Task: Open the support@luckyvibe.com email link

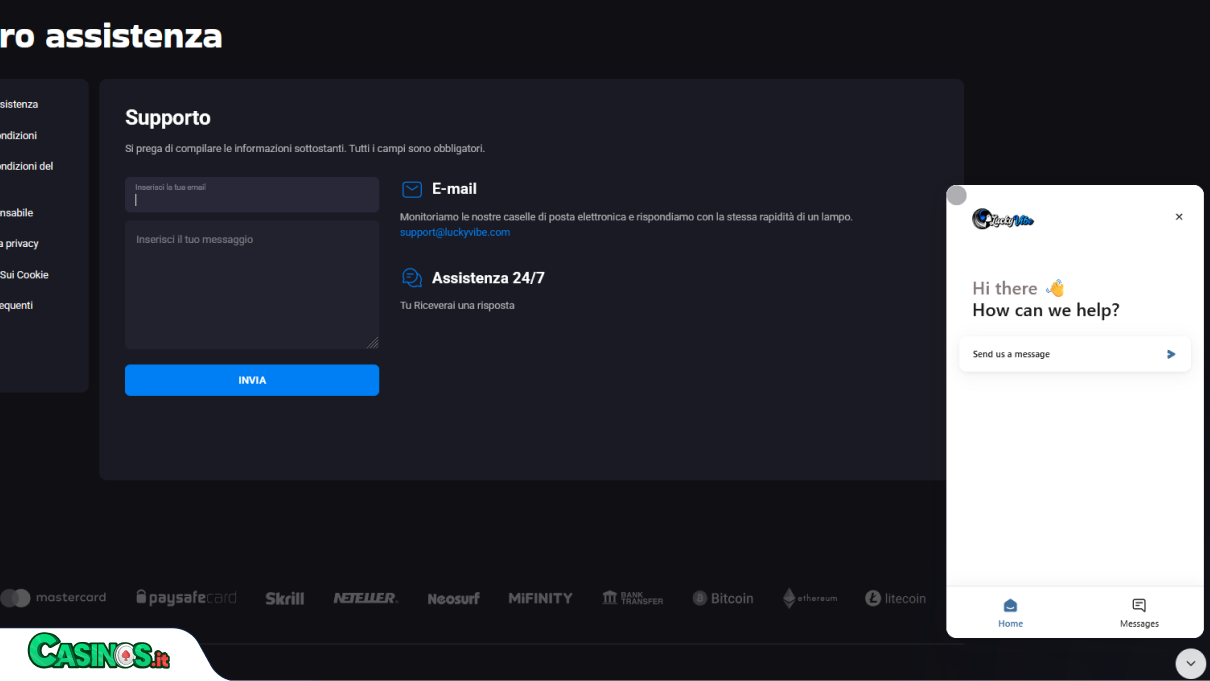Action: tap(455, 232)
